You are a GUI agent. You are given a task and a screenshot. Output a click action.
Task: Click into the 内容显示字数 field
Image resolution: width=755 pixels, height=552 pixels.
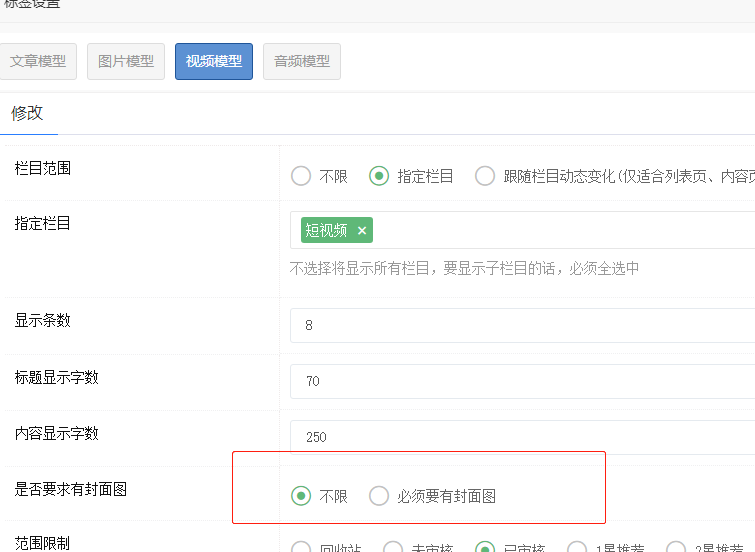click(520, 437)
